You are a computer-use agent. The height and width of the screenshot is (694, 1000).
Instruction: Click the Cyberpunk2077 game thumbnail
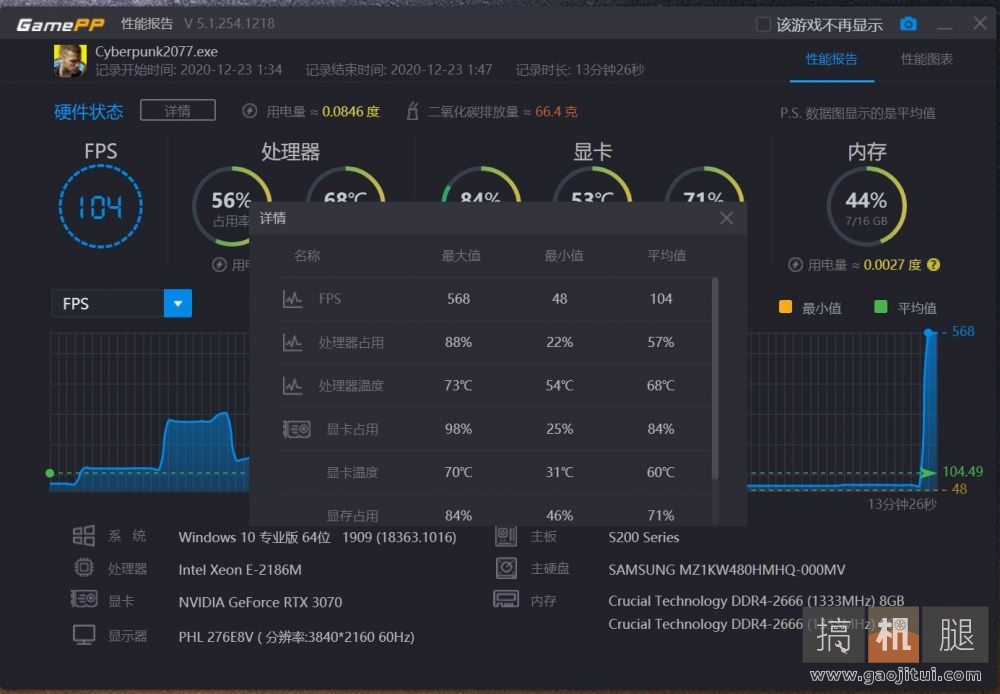70,61
